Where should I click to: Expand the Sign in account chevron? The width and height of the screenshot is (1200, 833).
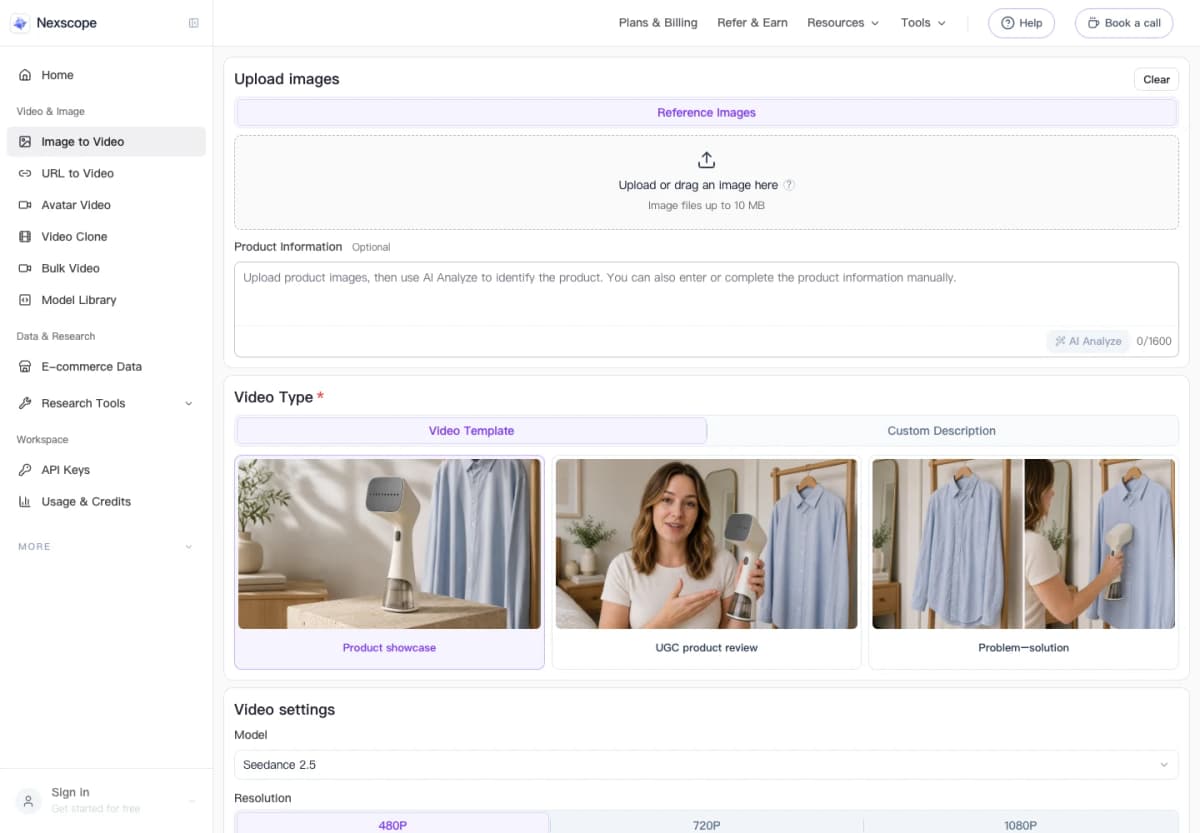coord(190,801)
